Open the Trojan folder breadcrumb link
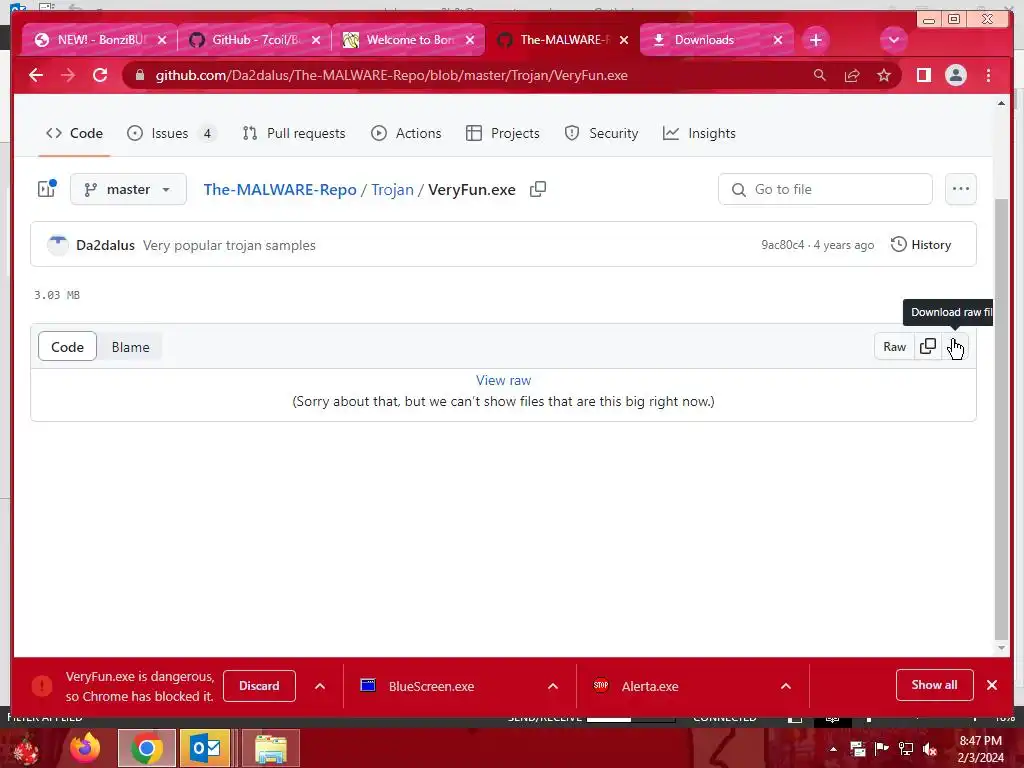 392,189
